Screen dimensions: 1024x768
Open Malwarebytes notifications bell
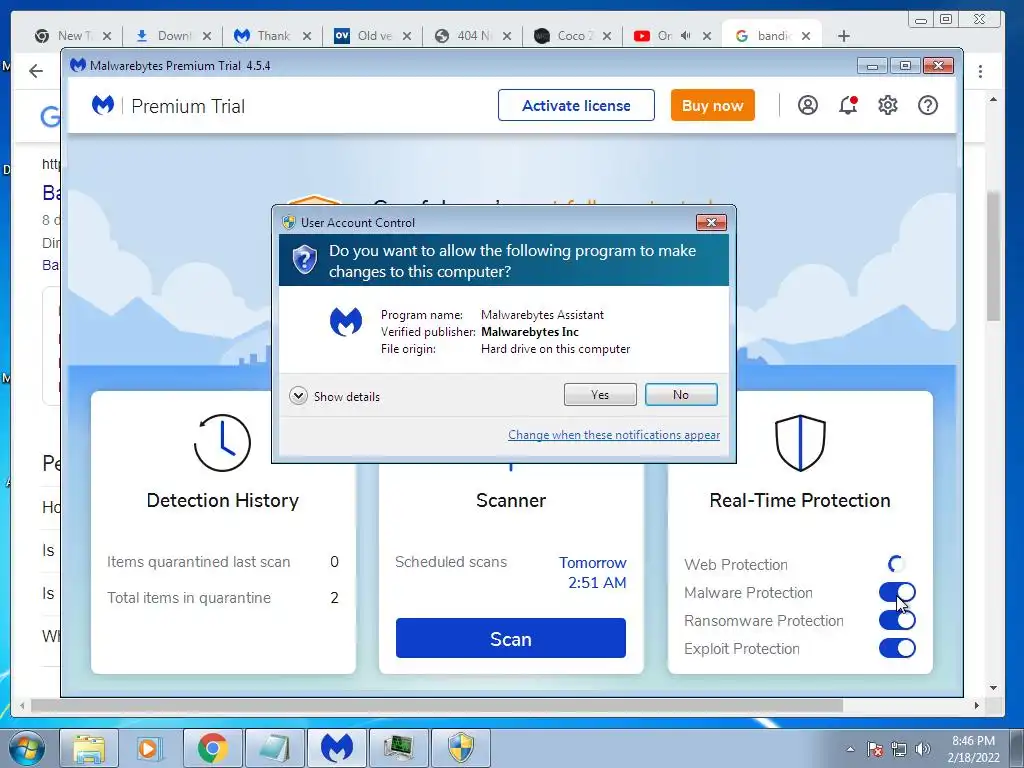click(848, 105)
